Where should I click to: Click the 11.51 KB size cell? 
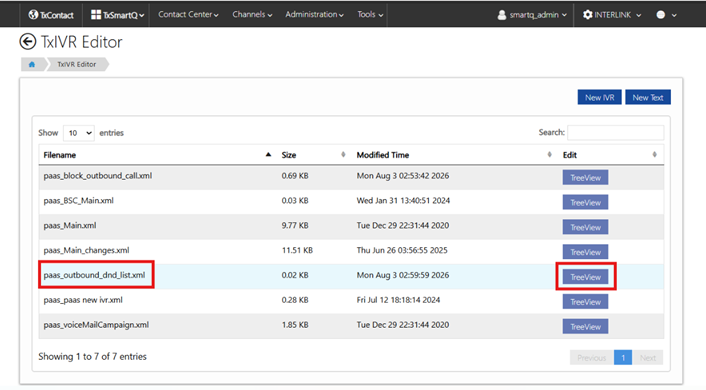coord(297,250)
